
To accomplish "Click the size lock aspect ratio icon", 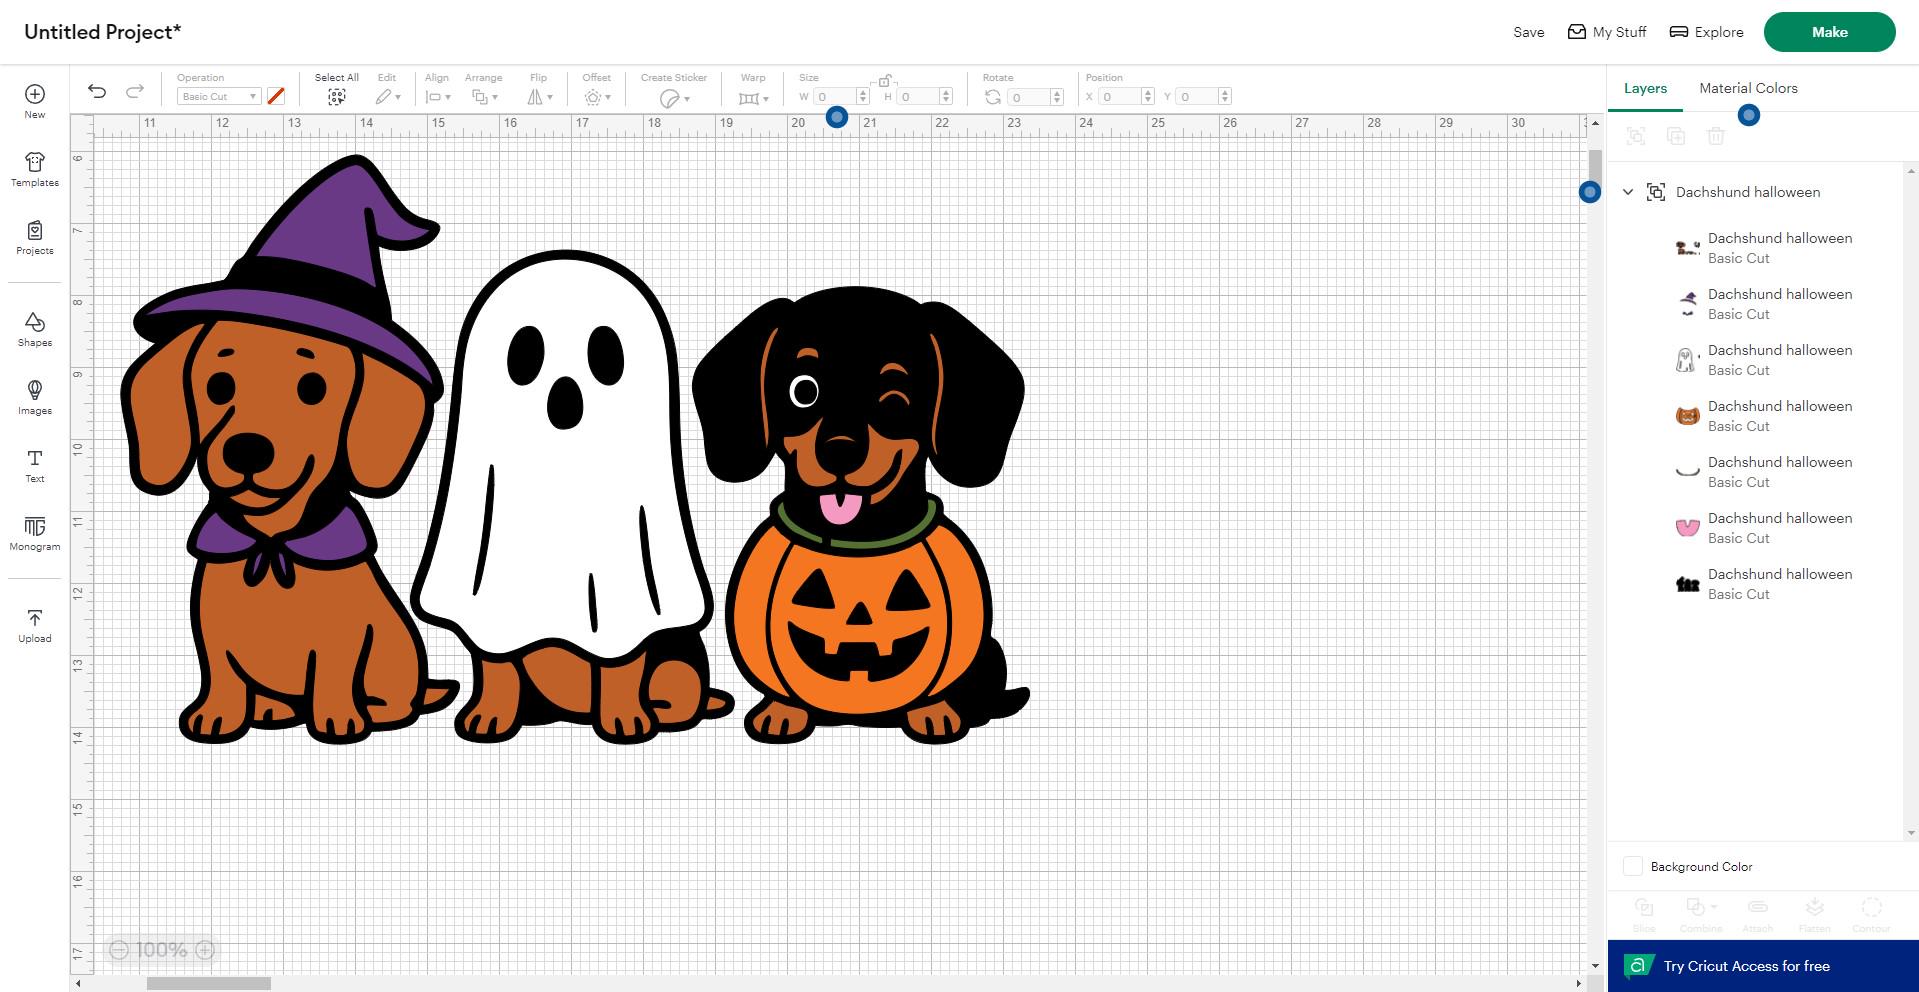I will coord(884,81).
